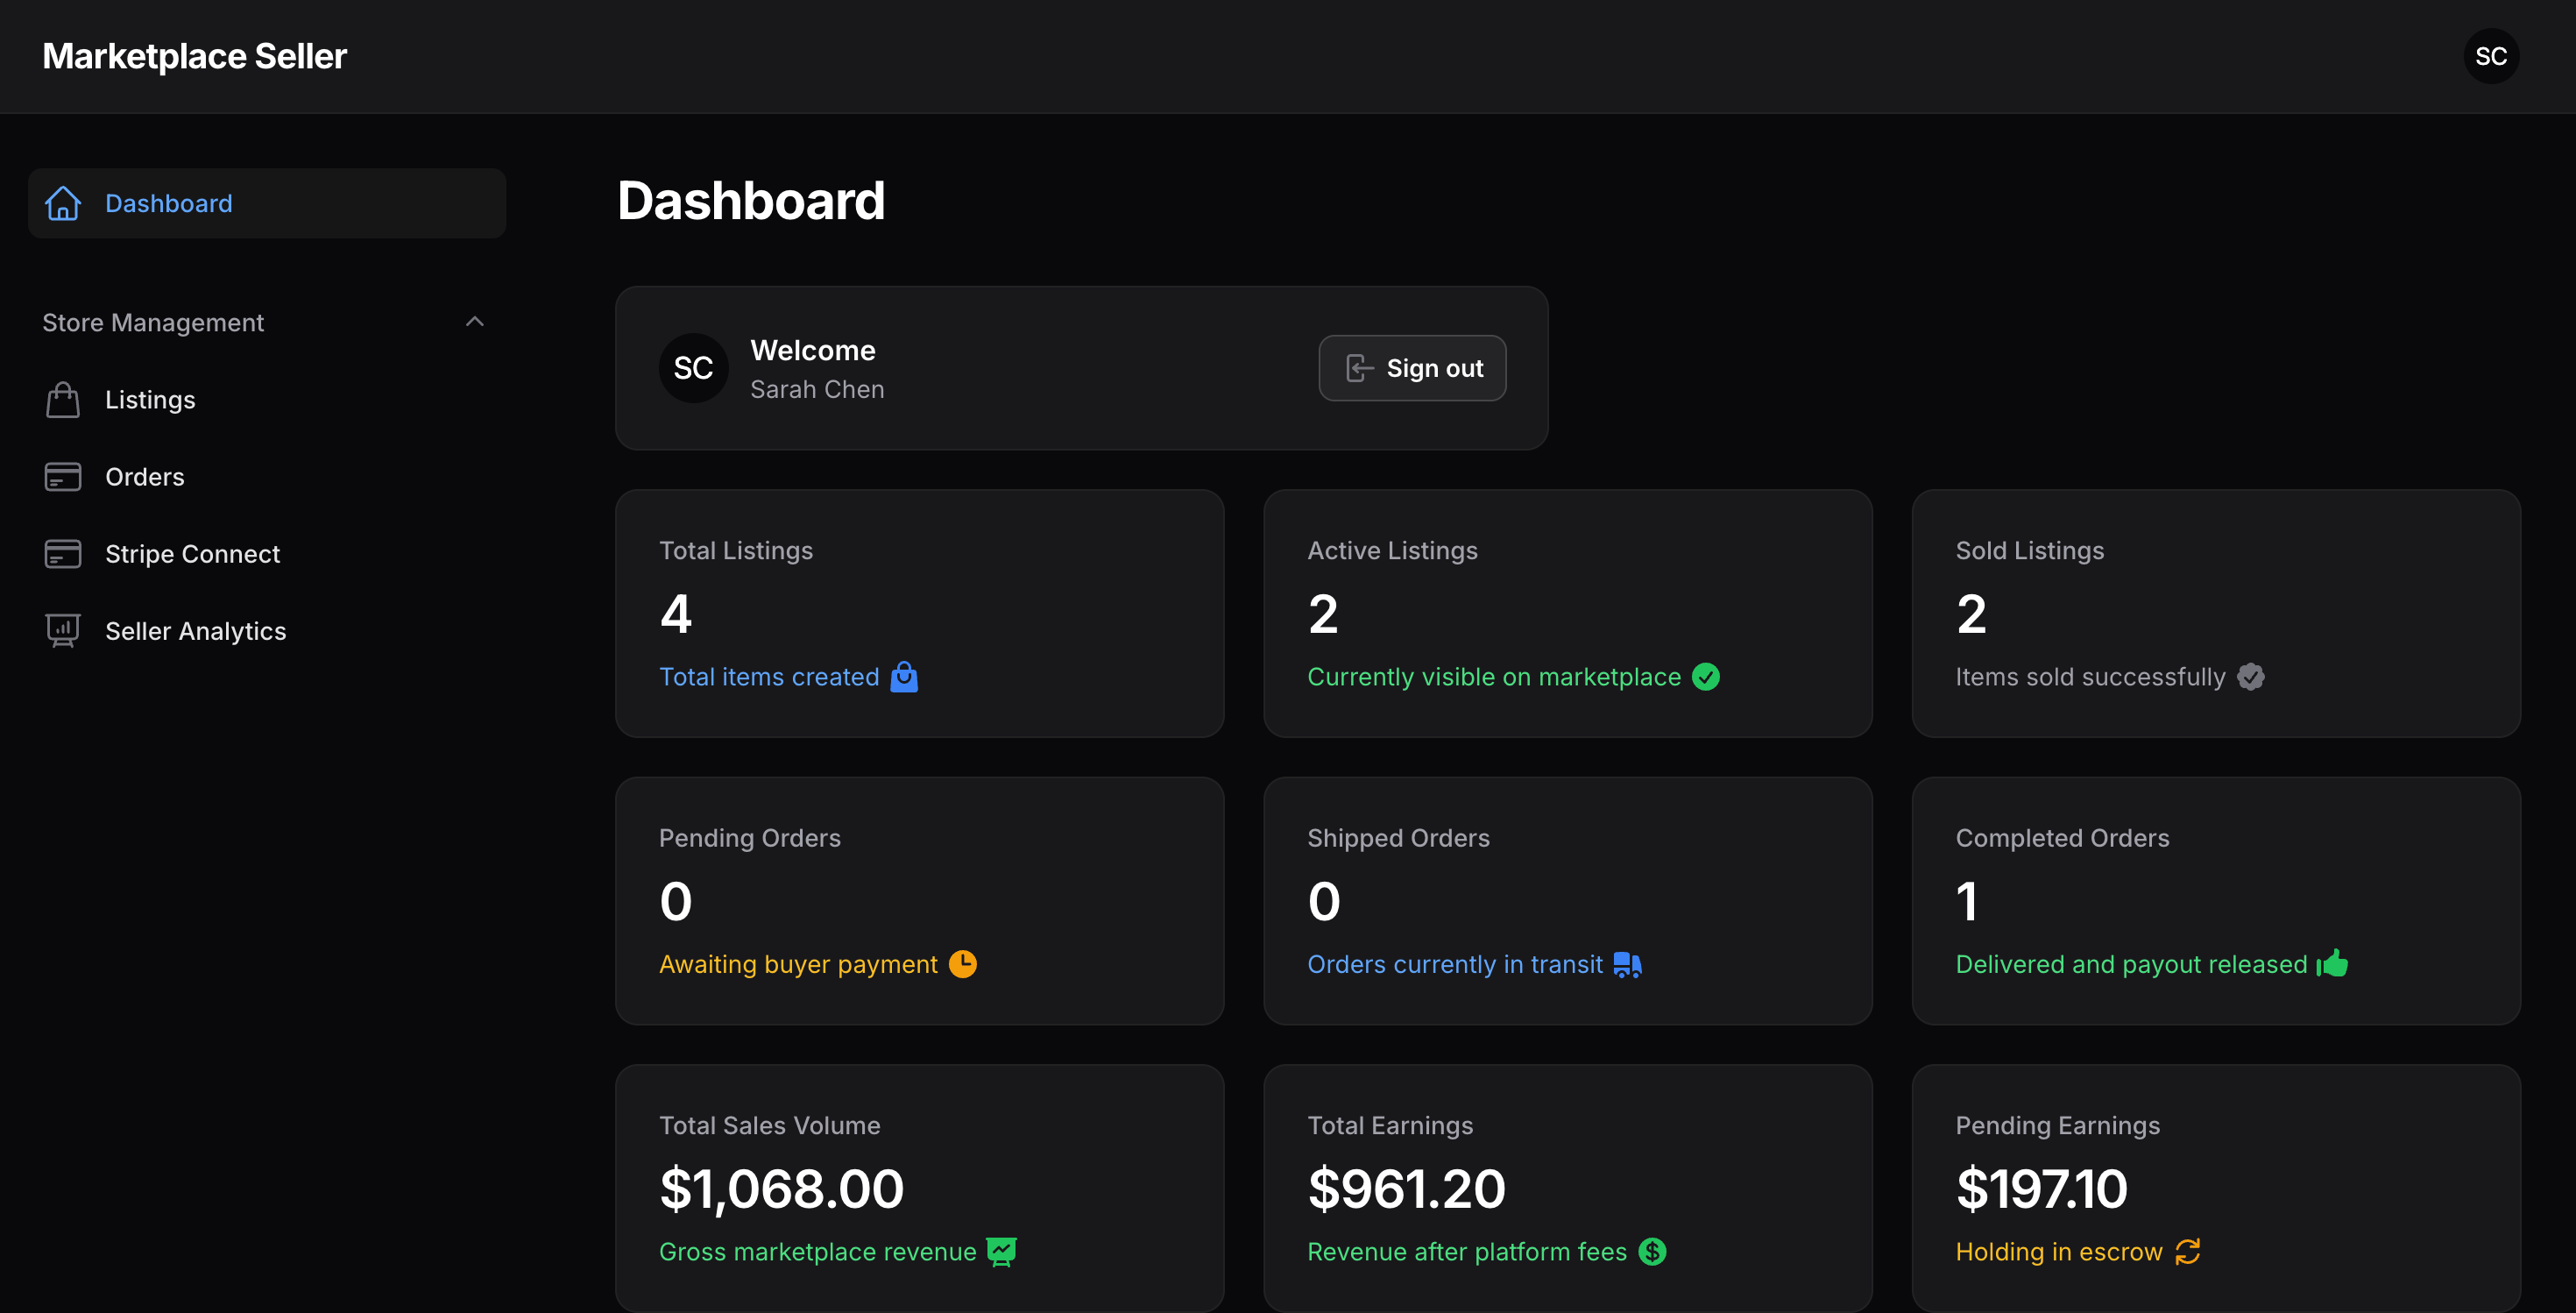The width and height of the screenshot is (2576, 1313).
Task: Click the chart icon after Gross marketplace revenue
Action: coord(1002,1252)
